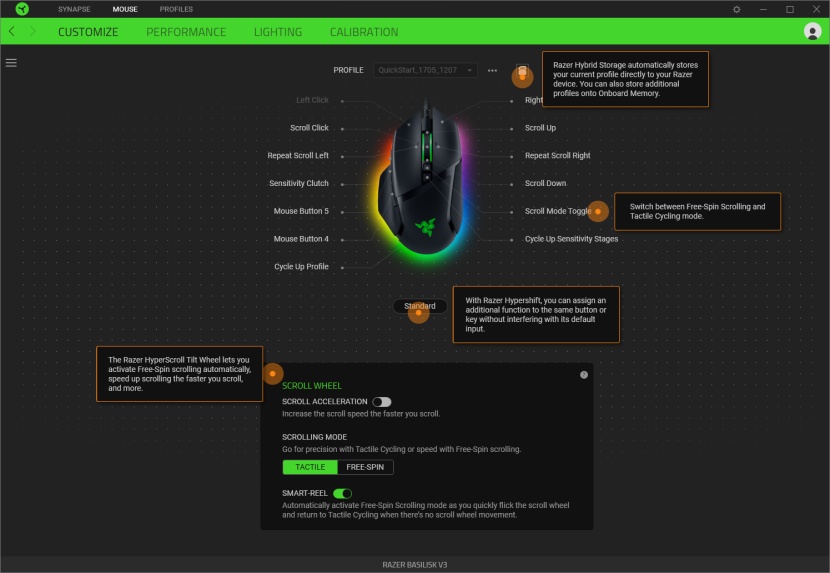Click the Razer Basilisk mouse image

[x=424, y=180]
